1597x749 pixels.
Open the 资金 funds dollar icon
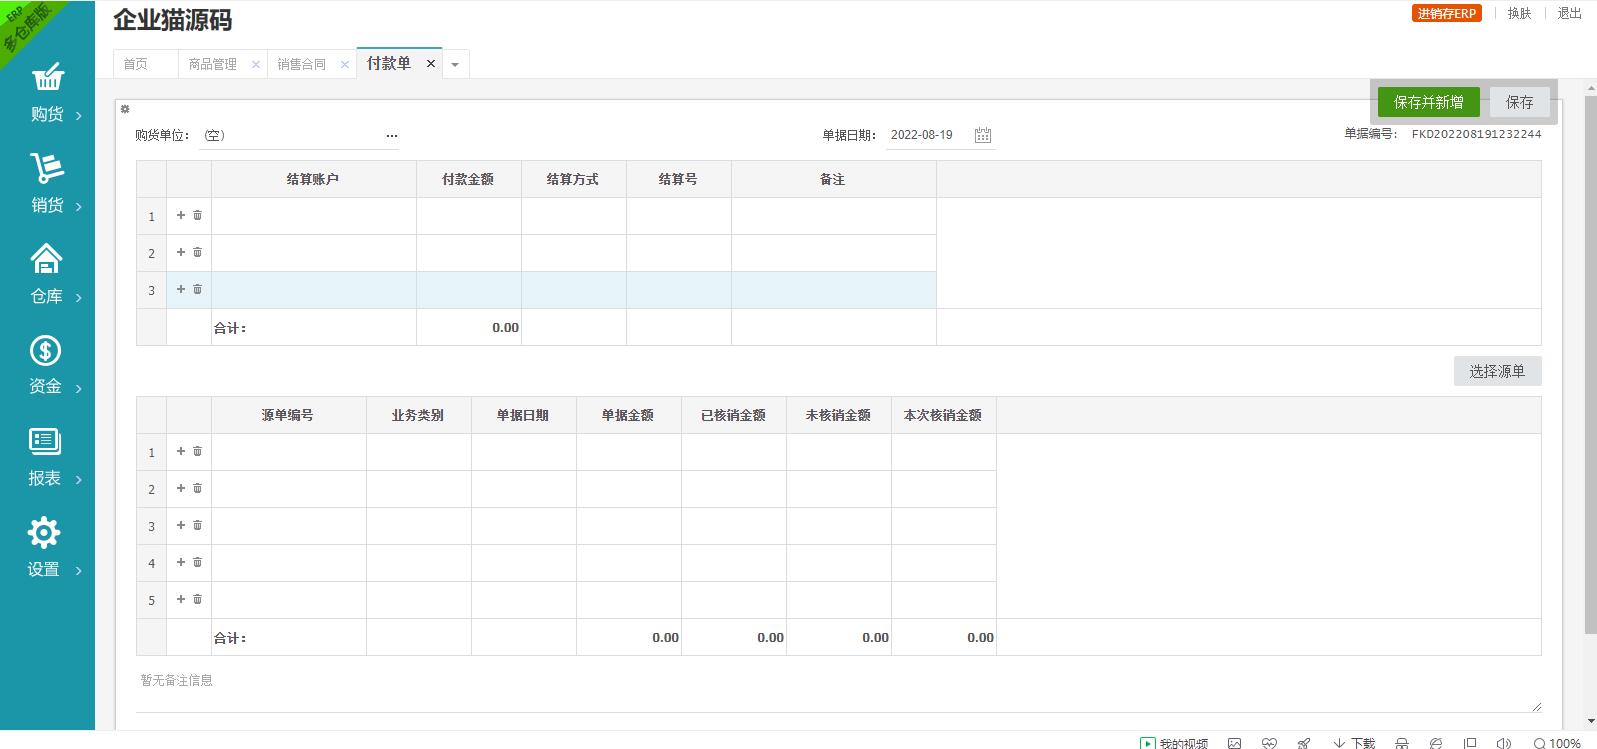(46, 351)
